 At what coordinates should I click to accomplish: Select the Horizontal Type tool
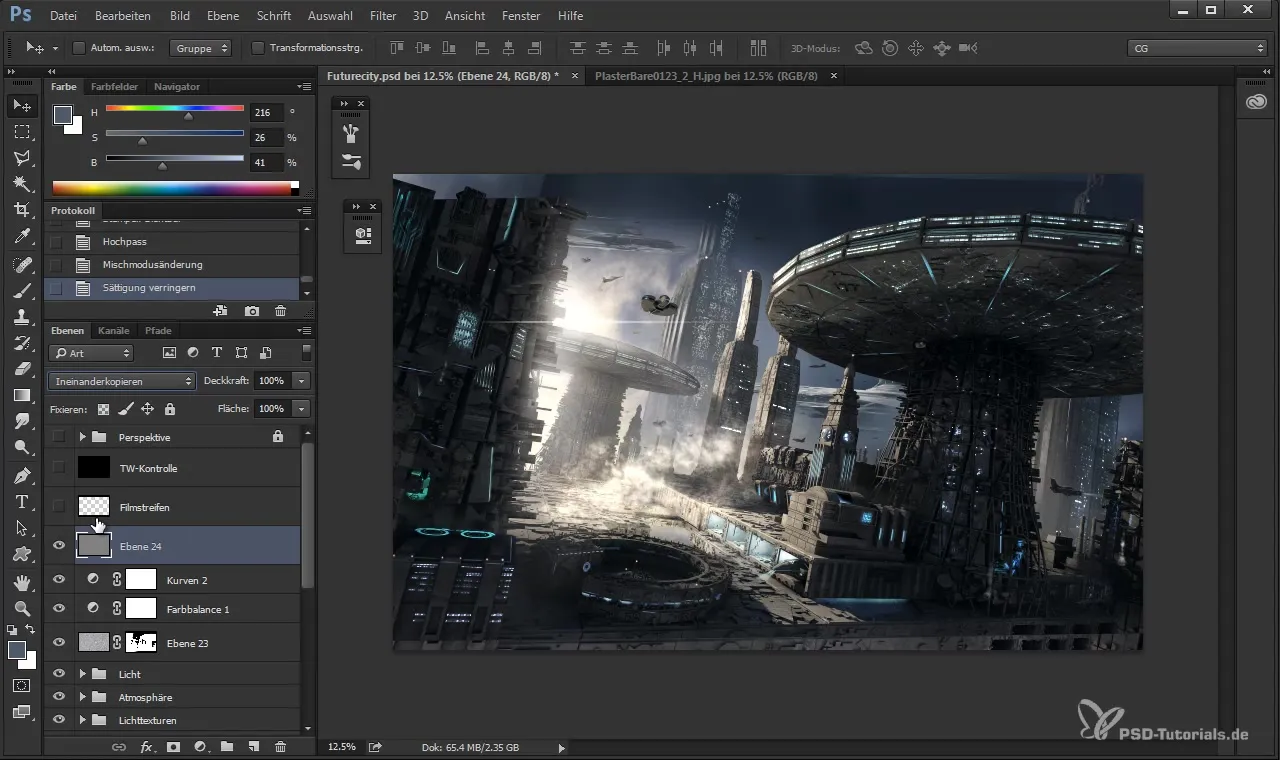click(x=21, y=502)
